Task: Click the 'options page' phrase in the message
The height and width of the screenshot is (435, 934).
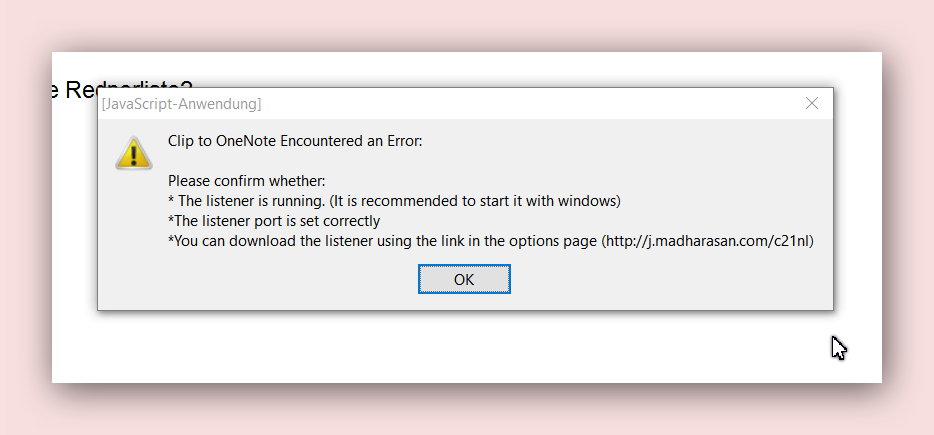Action: pos(556,241)
